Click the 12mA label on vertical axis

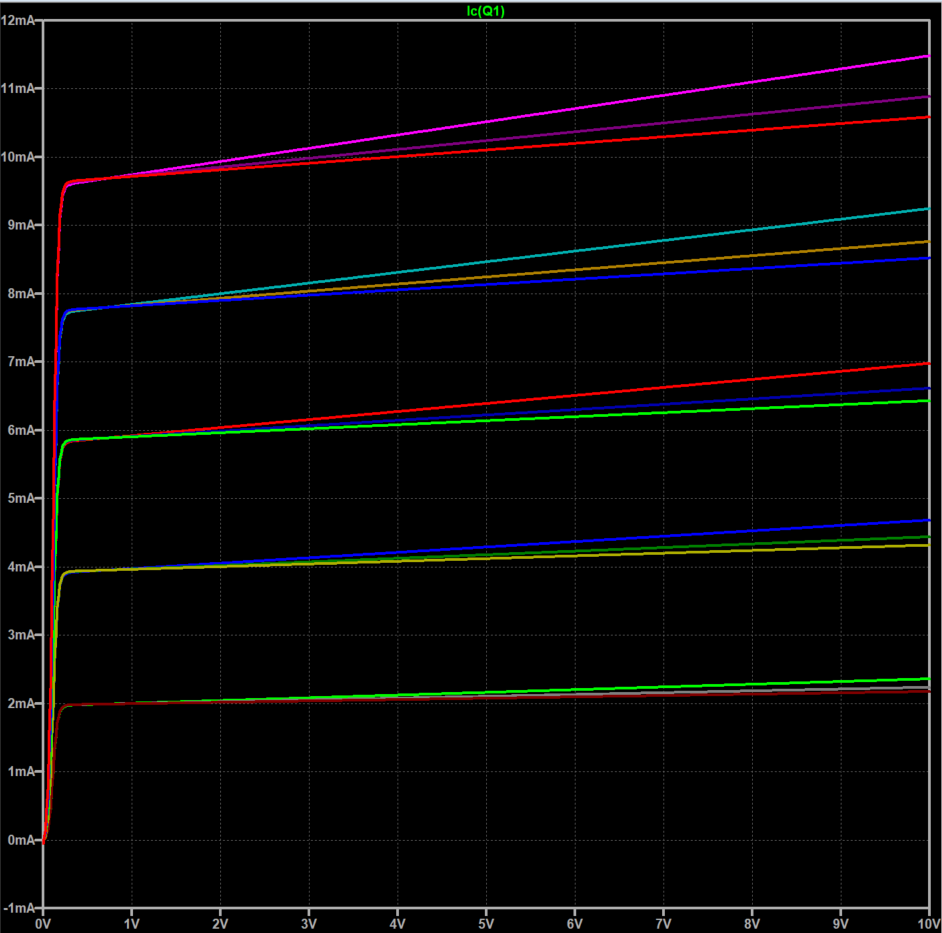(19, 21)
